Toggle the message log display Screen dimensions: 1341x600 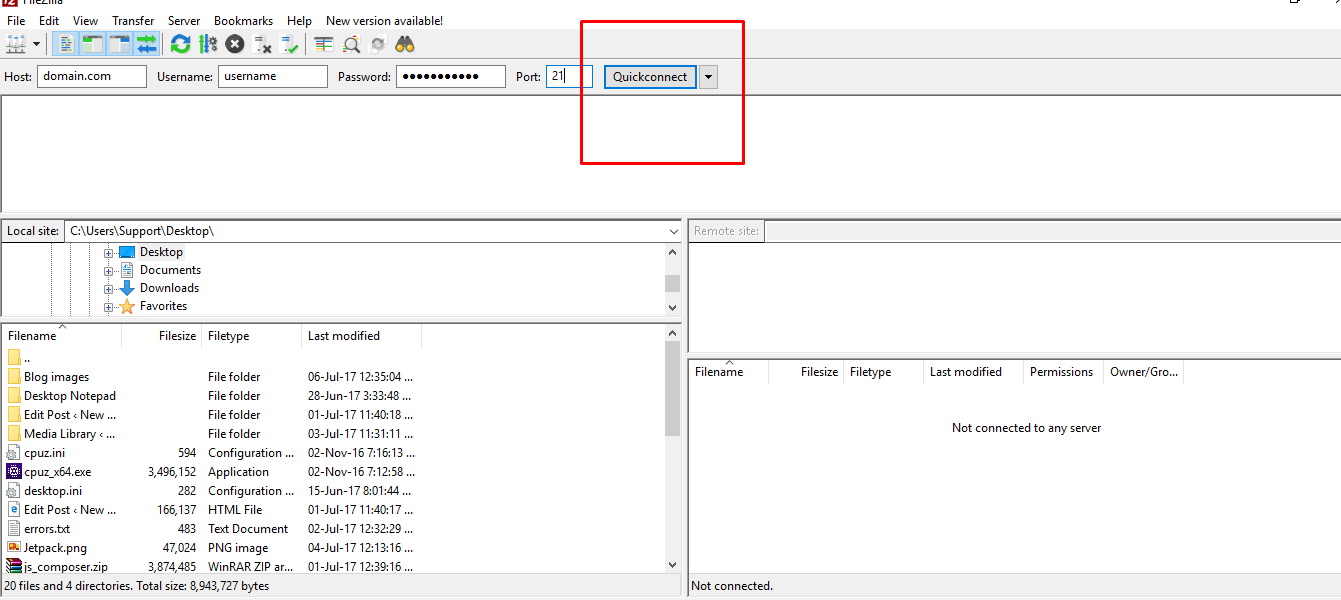(x=65, y=44)
